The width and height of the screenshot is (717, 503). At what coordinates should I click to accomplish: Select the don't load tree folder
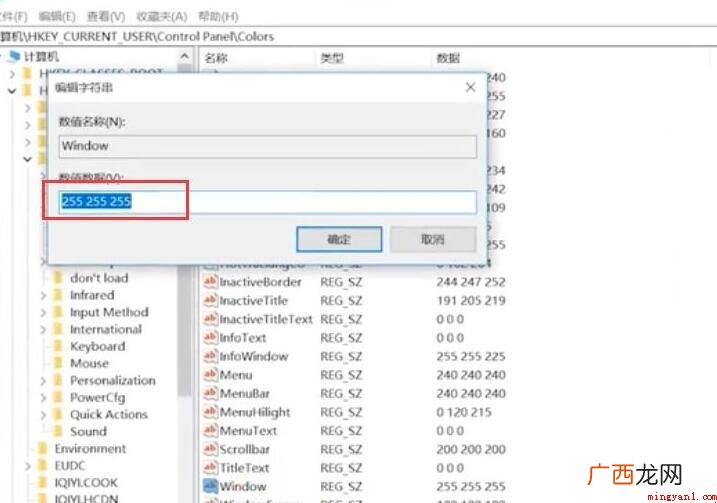pyautogui.click(x=99, y=278)
